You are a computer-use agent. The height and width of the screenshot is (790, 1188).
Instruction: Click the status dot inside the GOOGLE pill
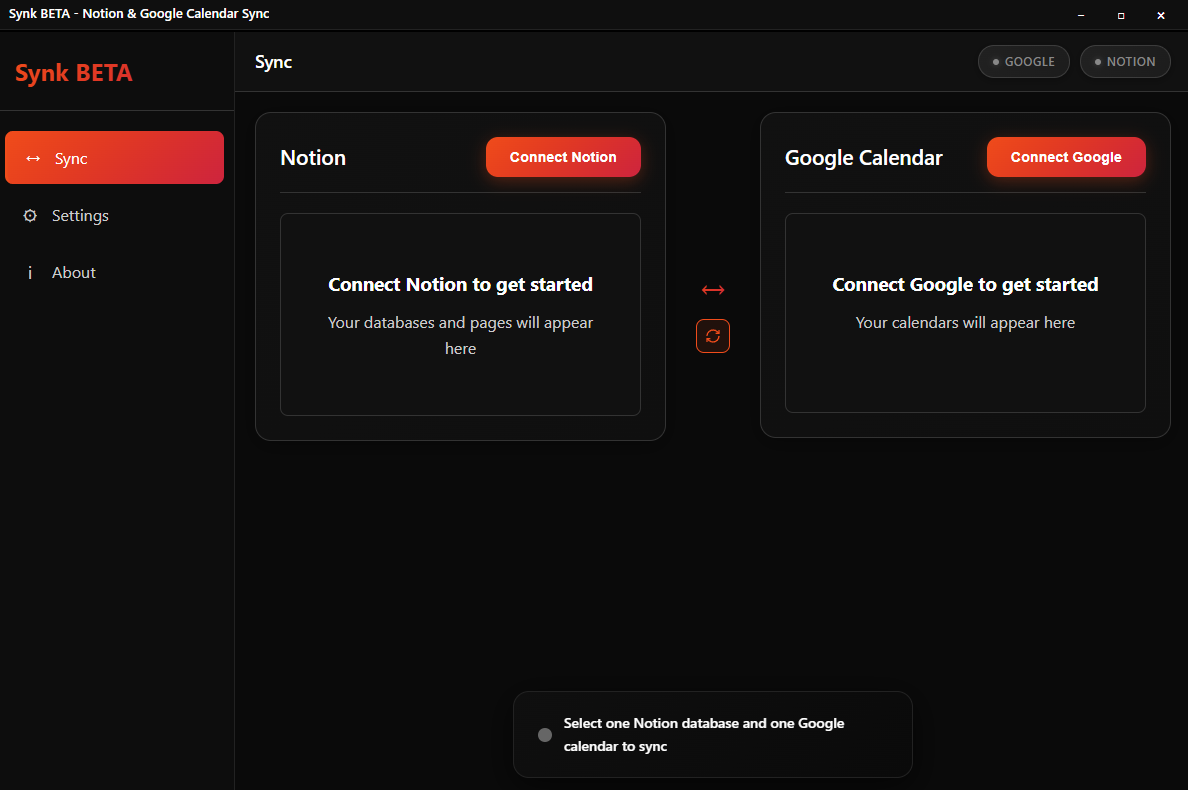click(x=996, y=61)
